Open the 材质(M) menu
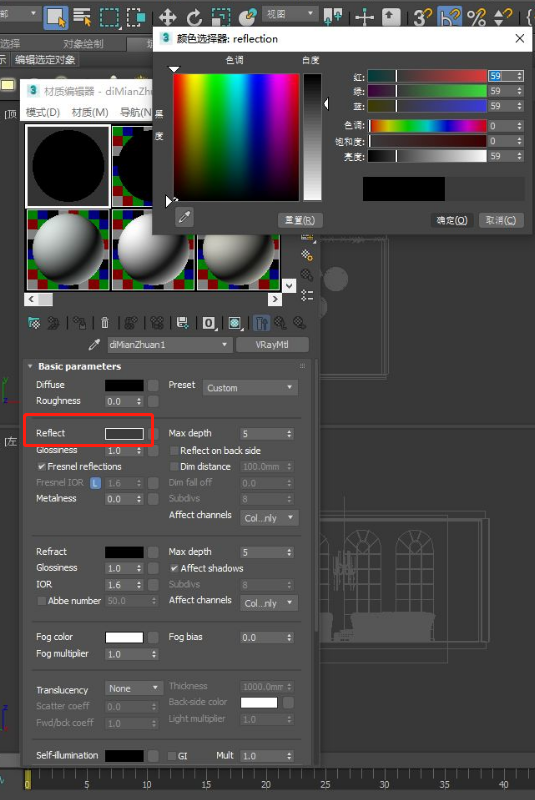The image size is (535, 800). (x=90, y=112)
